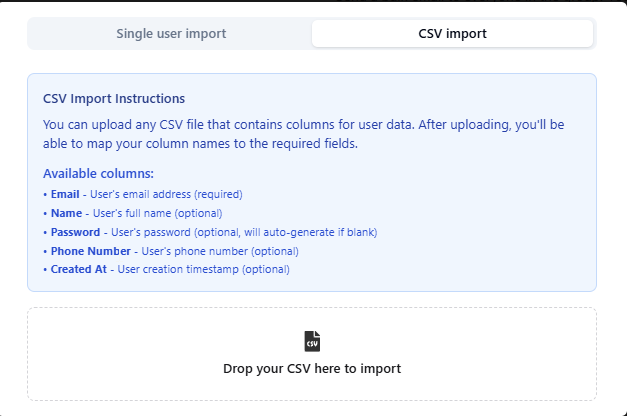Click the bold Email column name
The height and width of the screenshot is (416, 627).
[67, 194]
